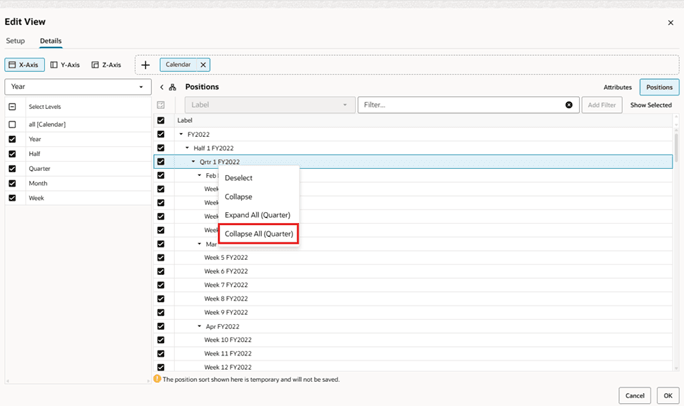
Task: Toggle the Select Levels tri-state checkbox
Action: coord(12,106)
